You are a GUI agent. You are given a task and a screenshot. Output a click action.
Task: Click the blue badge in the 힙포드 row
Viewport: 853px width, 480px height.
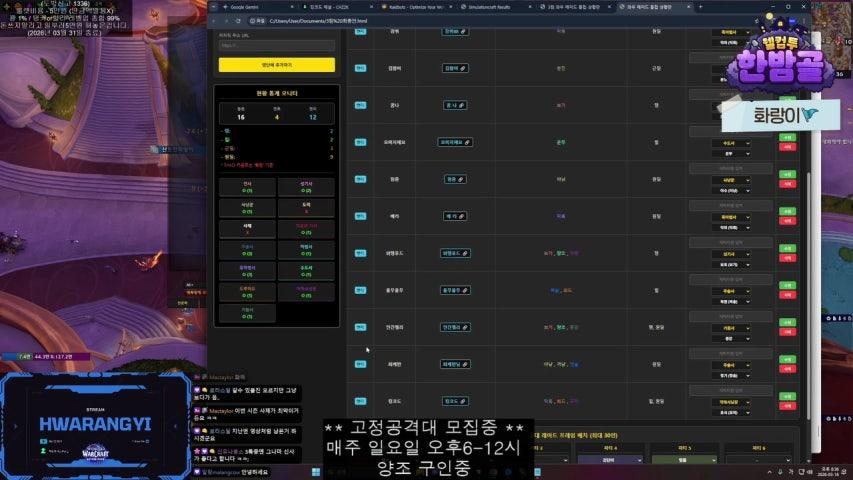click(x=360, y=401)
